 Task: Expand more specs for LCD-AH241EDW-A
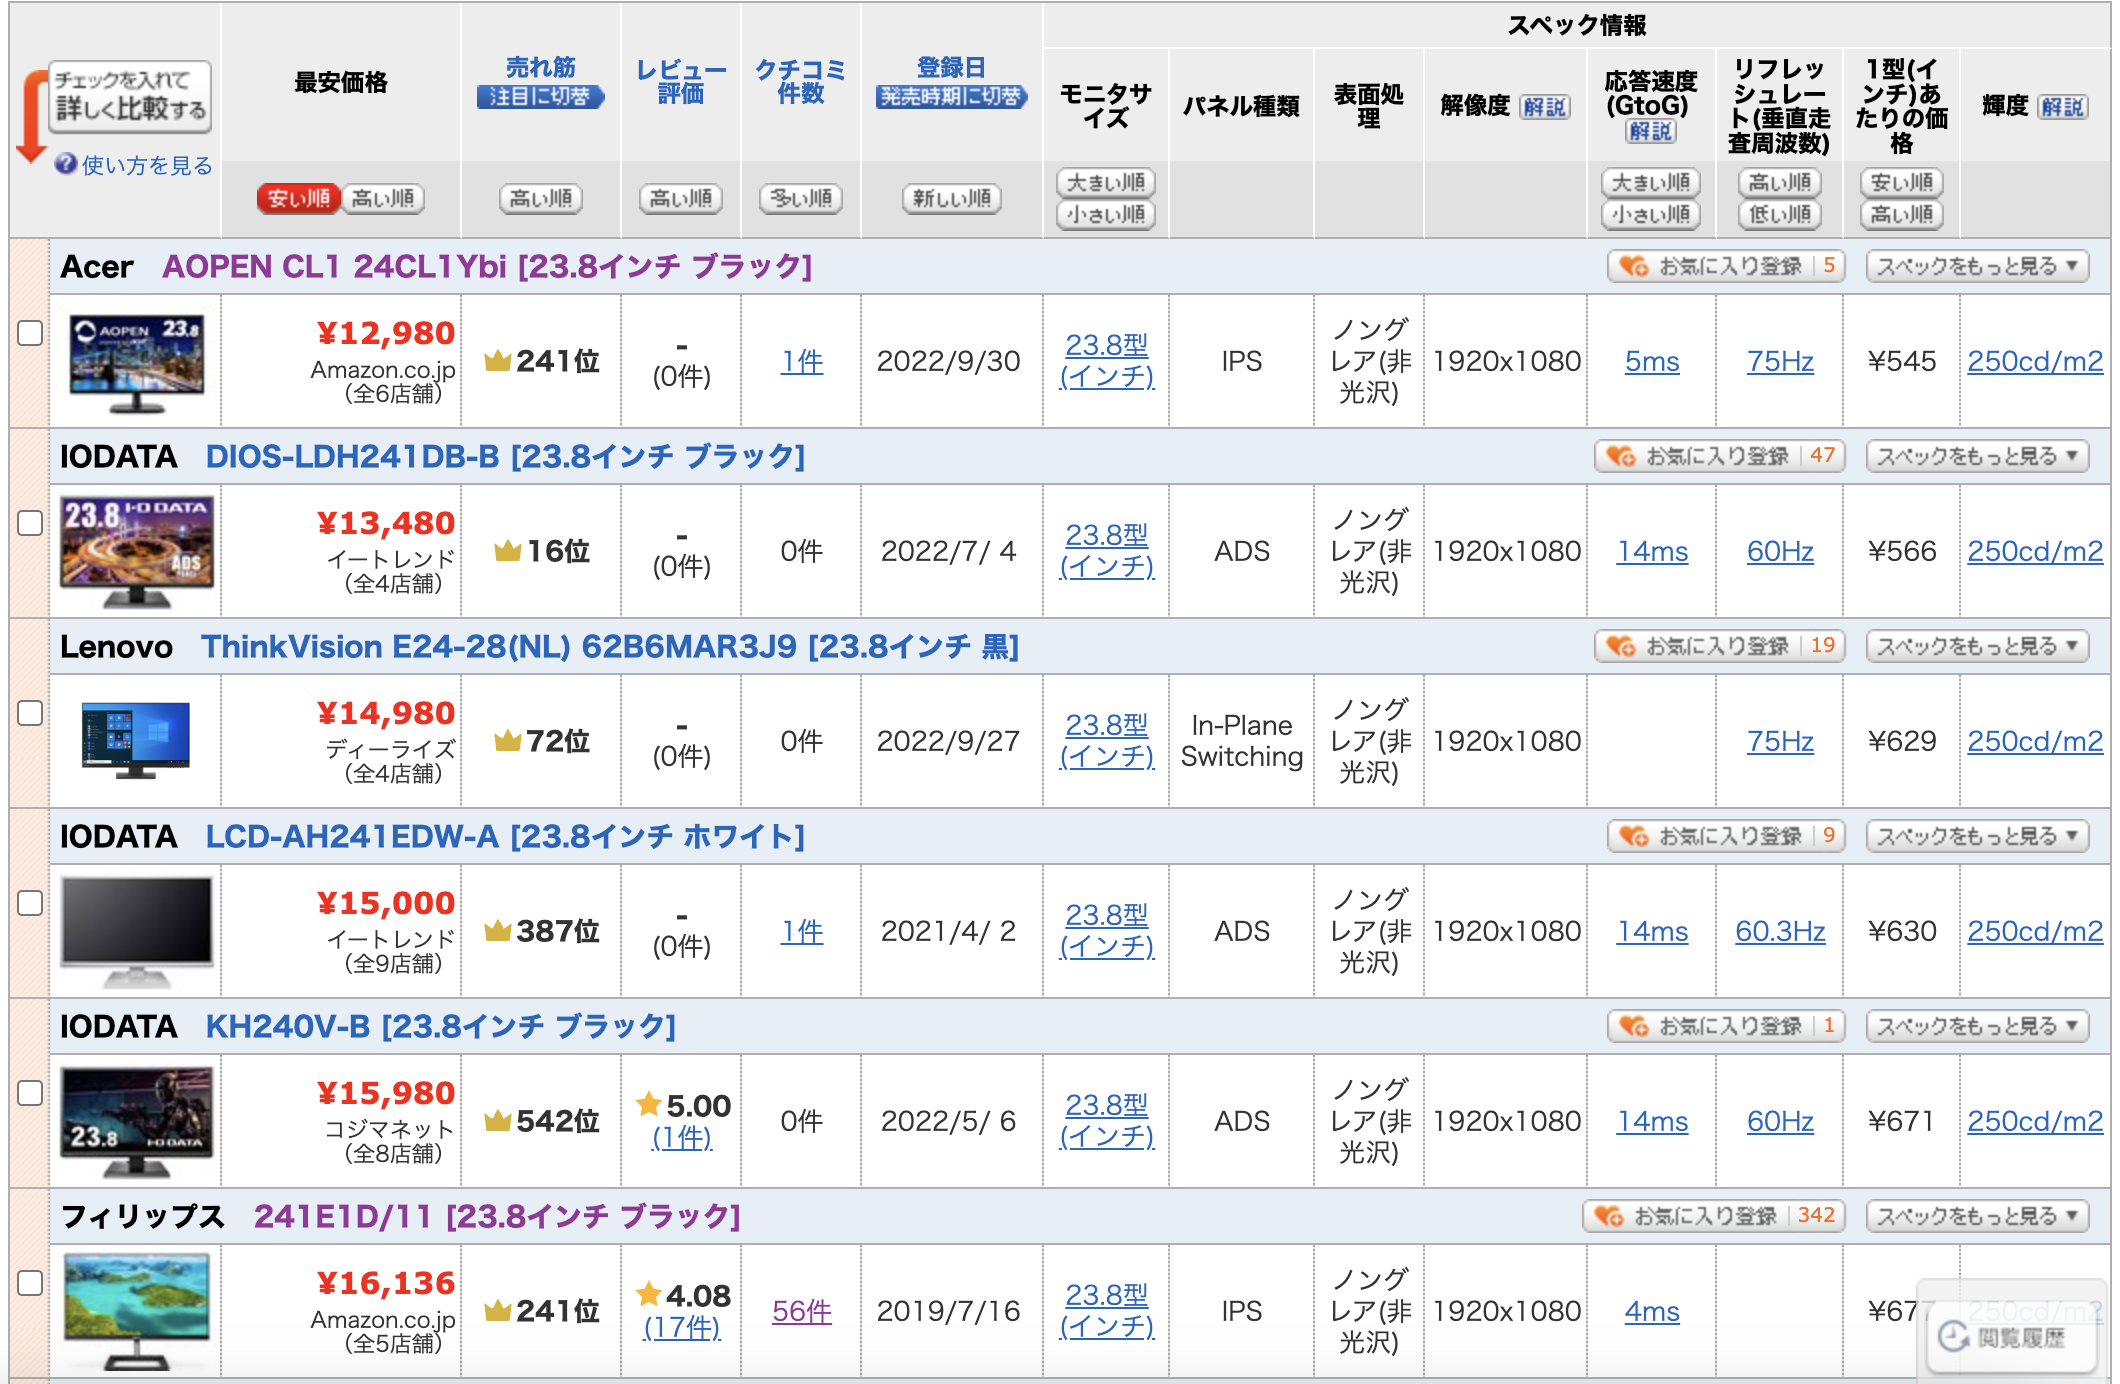pyautogui.click(x=1977, y=836)
